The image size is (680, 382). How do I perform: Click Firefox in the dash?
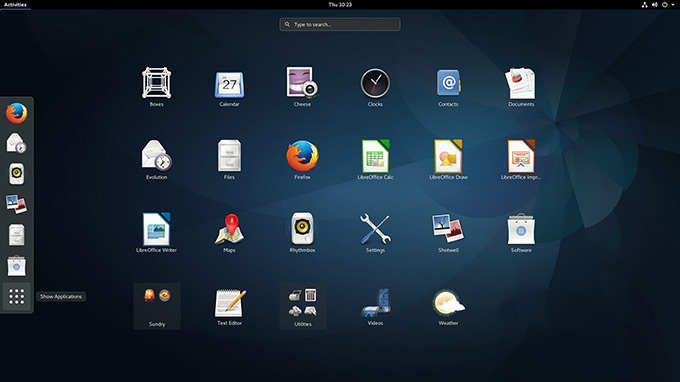coord(16,113)
